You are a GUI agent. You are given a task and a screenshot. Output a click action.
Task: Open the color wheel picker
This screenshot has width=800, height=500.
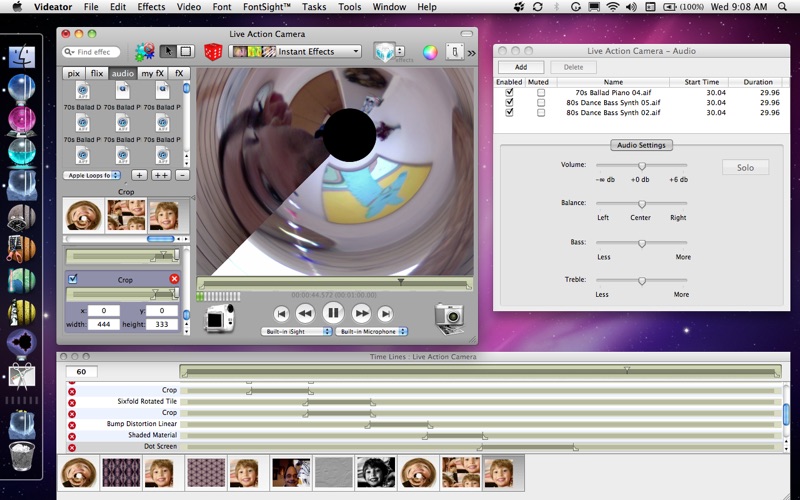click(x=430, y=52)
